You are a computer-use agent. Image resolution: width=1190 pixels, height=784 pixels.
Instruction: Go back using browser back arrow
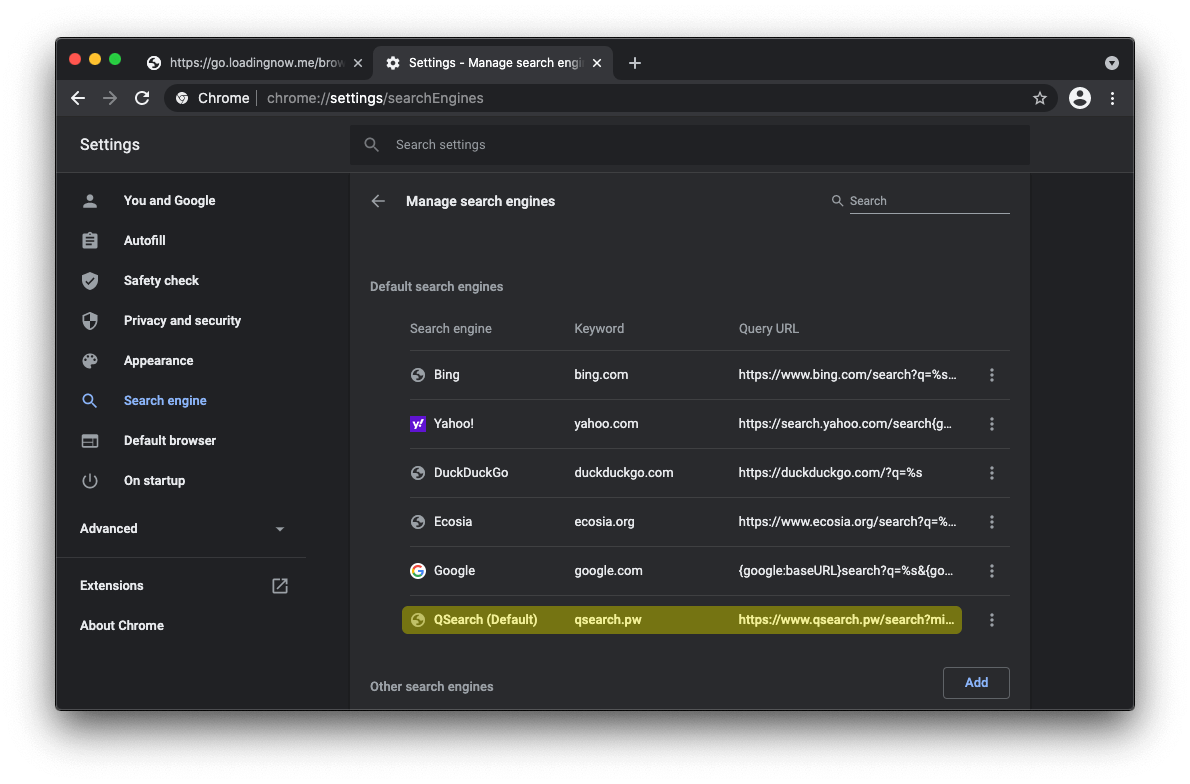coord(78,98)
